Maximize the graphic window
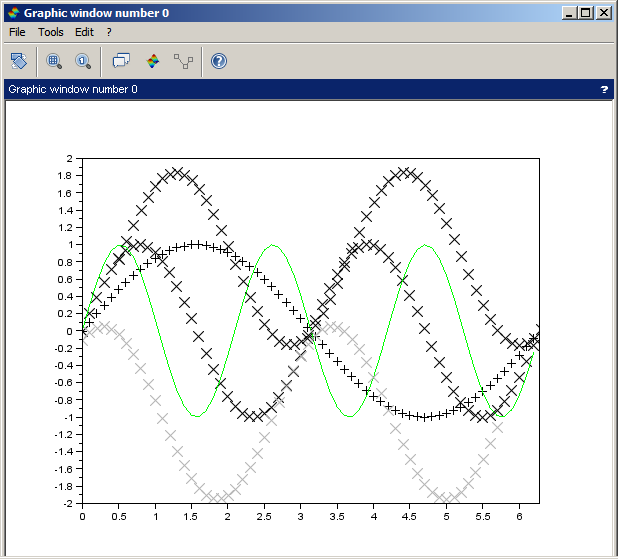This screenshot has width=618, height=559. click(586, 13)
